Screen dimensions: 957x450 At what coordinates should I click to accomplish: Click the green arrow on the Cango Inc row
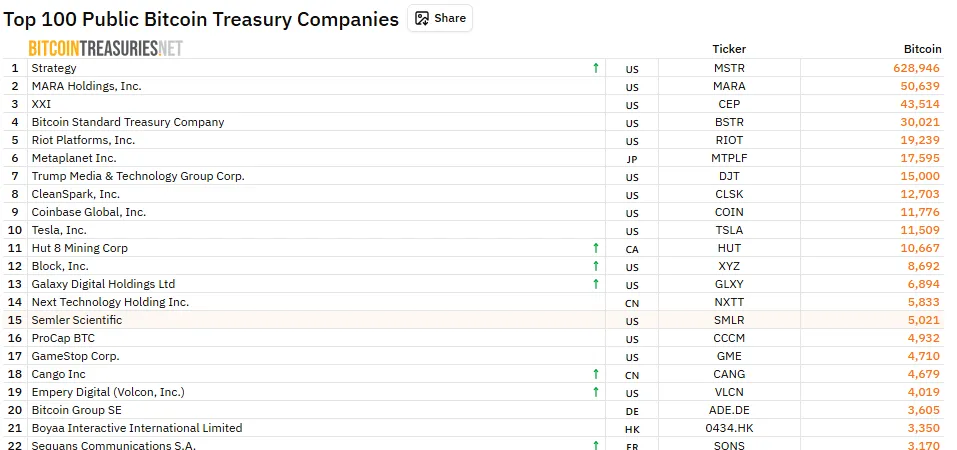pyautogui.click(x=596, y=374)
